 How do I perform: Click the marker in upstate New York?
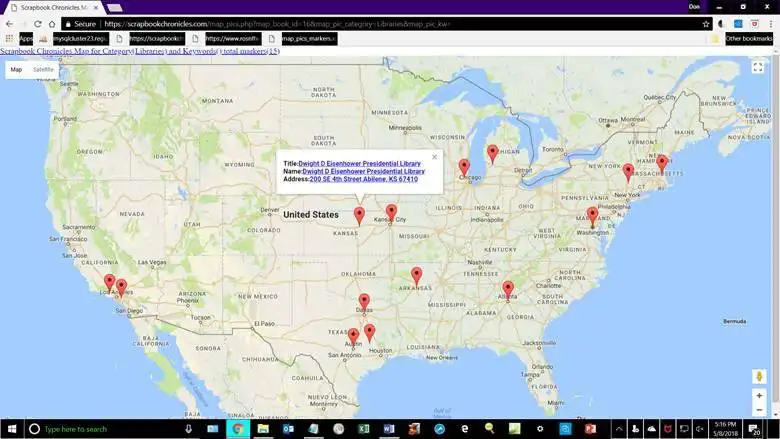[x=628, y=173]
